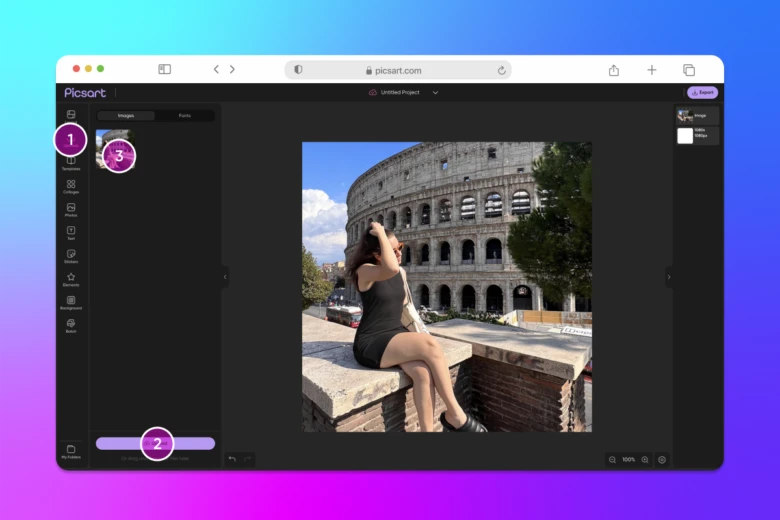Click the purple Export button
Image resolution: width=780 pixels, height=520 pixels.
click(x=702, y=92)
